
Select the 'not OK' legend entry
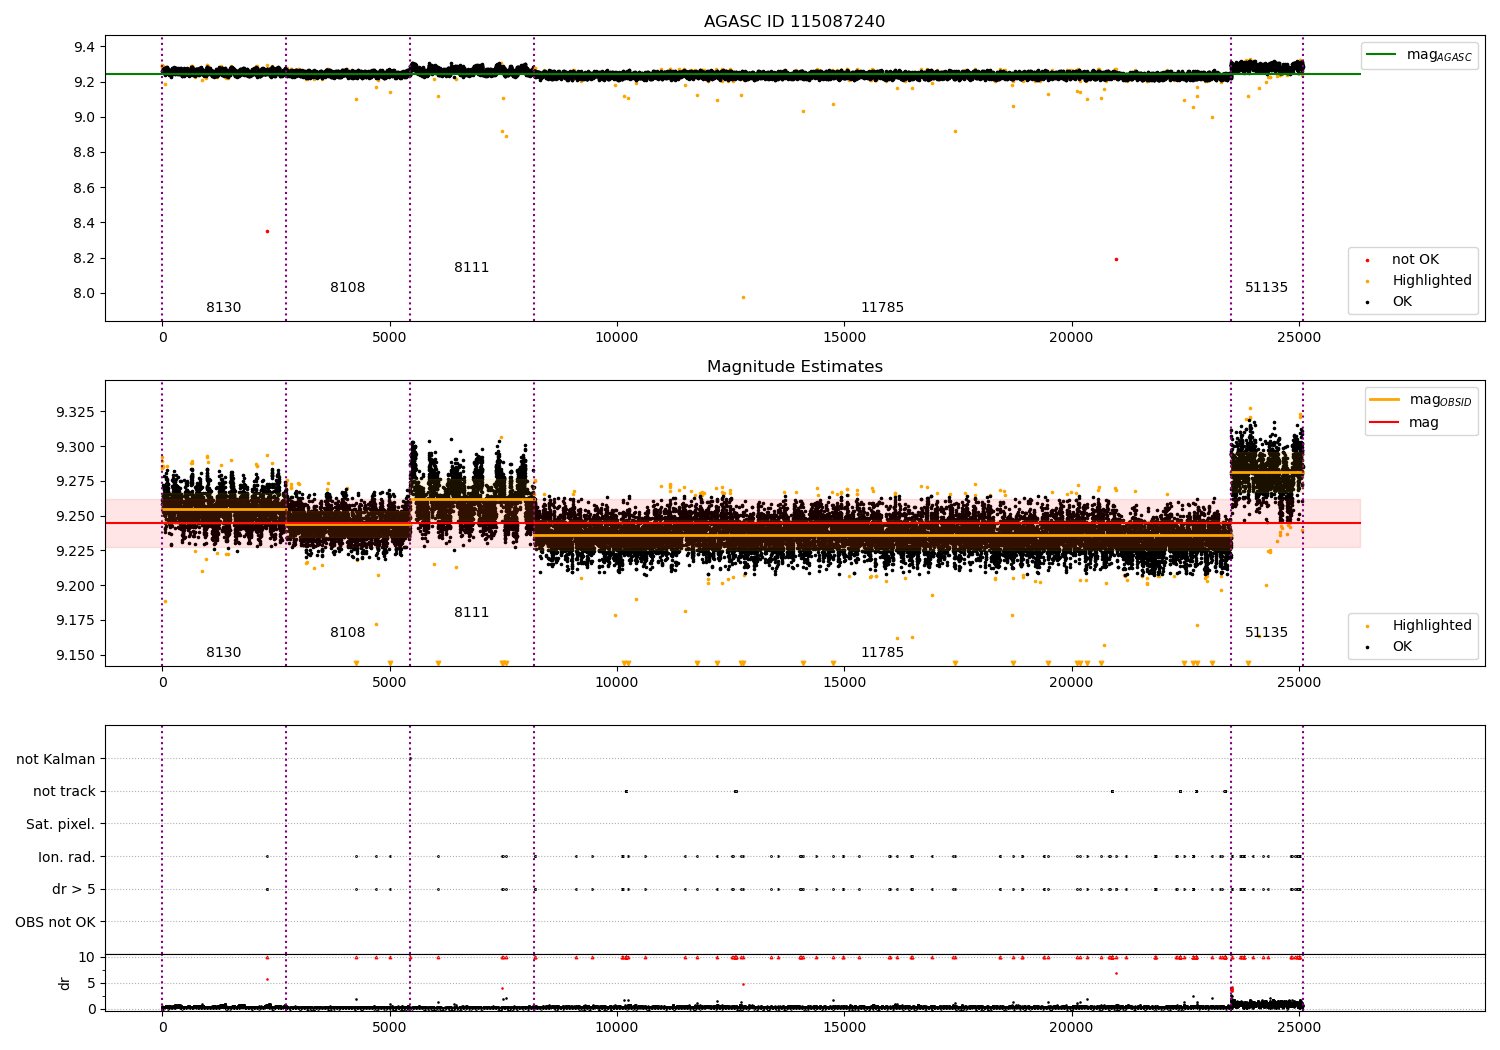tap(1415, 260)
